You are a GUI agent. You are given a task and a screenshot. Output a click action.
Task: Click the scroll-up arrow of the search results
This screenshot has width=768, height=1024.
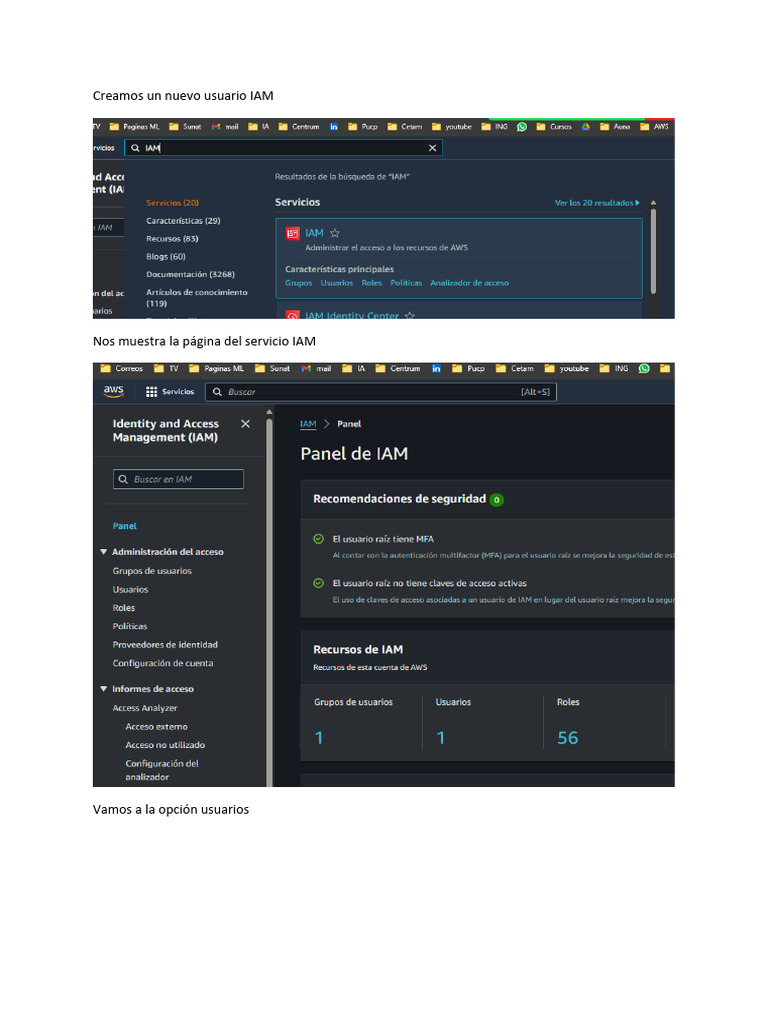point(653,203)
